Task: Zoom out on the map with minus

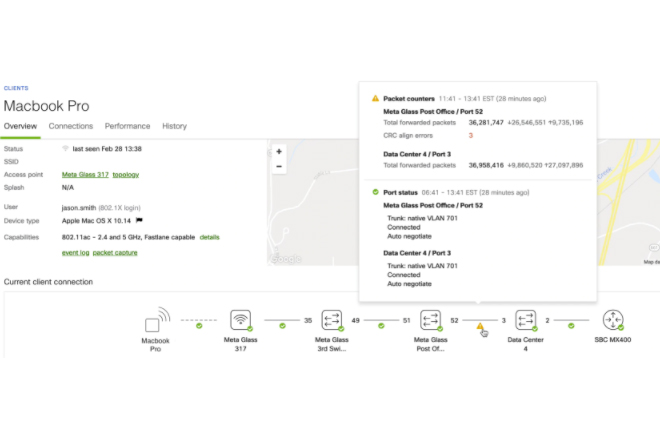Action: (x=279, y=167)
